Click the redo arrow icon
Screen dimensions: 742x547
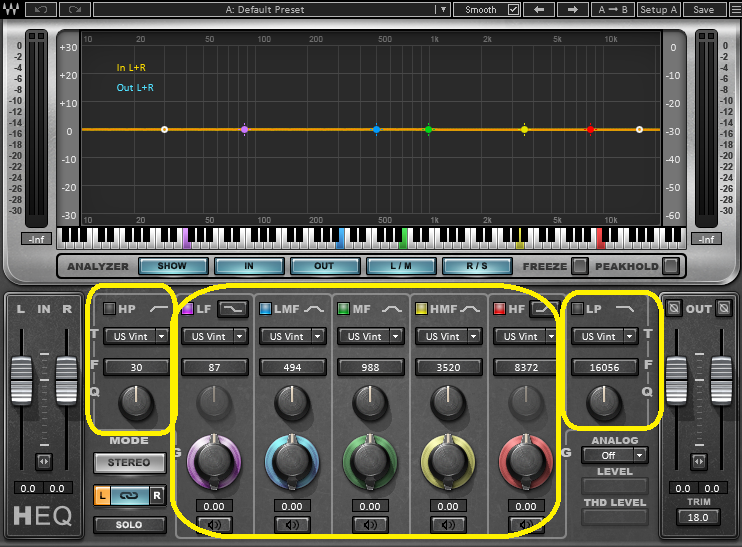tap(73, 9)
